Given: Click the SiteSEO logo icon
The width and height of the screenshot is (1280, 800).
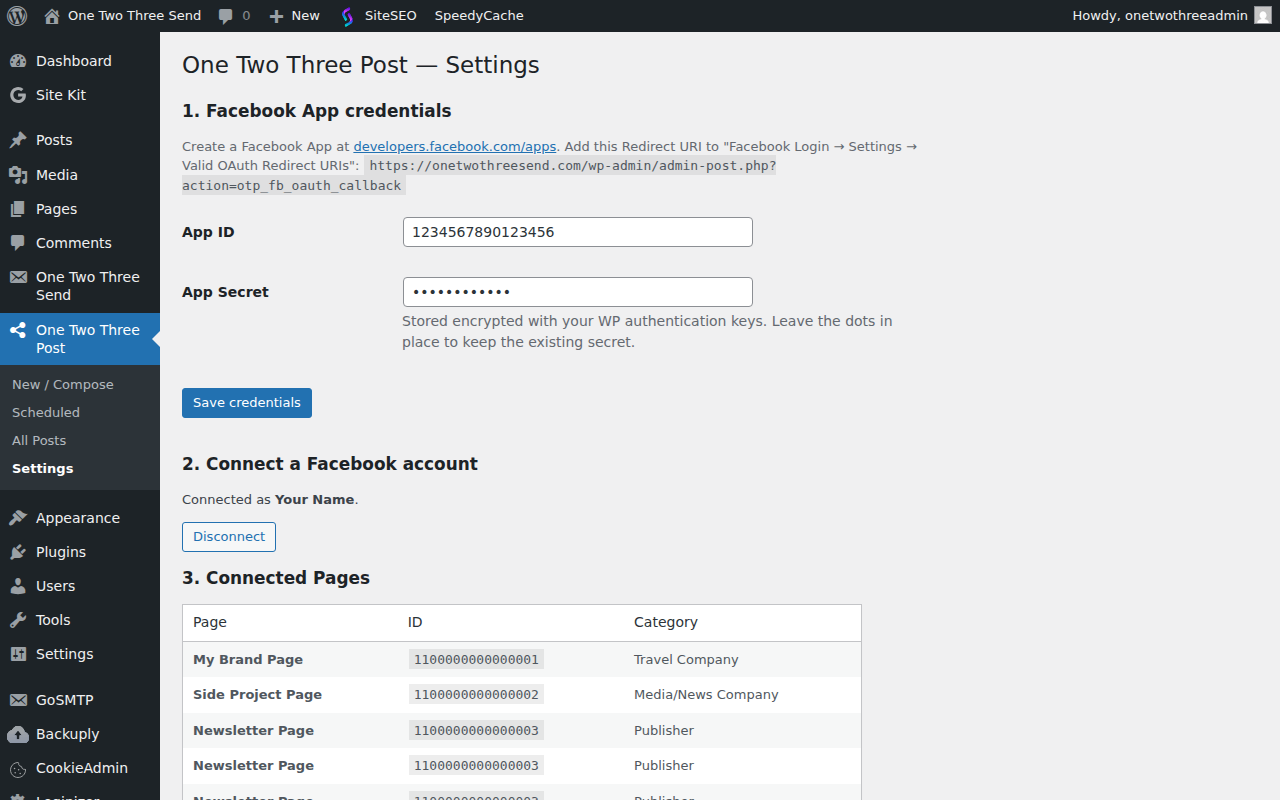Looking at the screenshot, I should point(347,16).
